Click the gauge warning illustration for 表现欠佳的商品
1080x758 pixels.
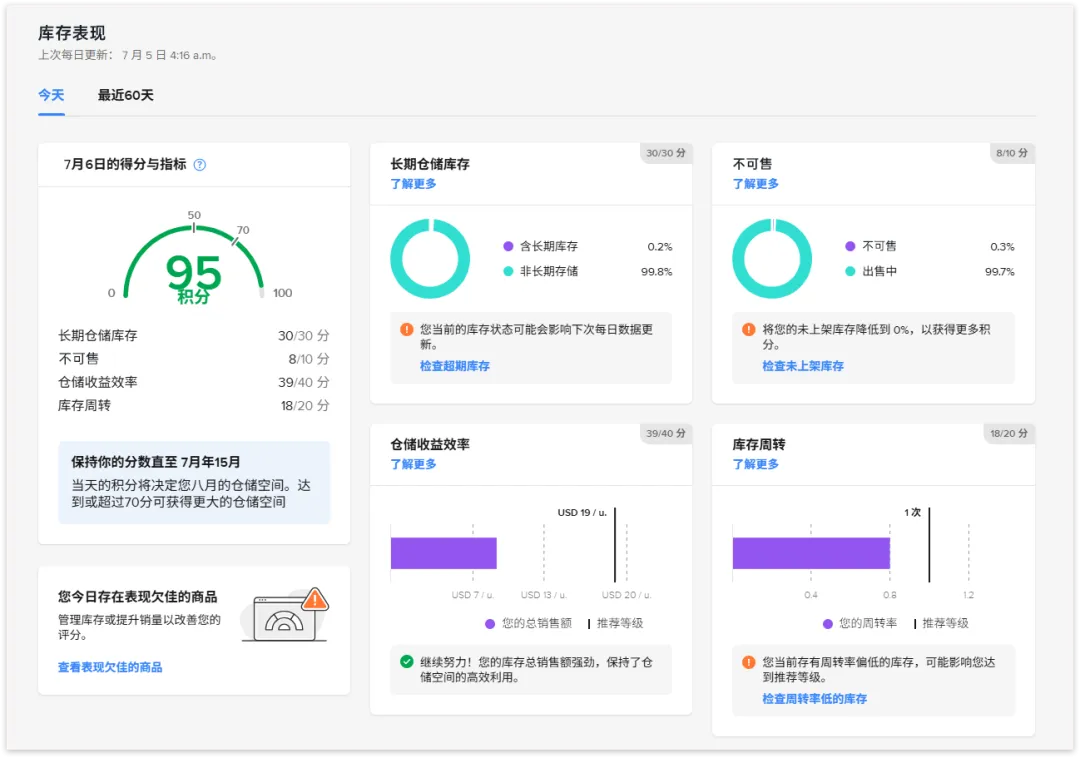[285, 614]
